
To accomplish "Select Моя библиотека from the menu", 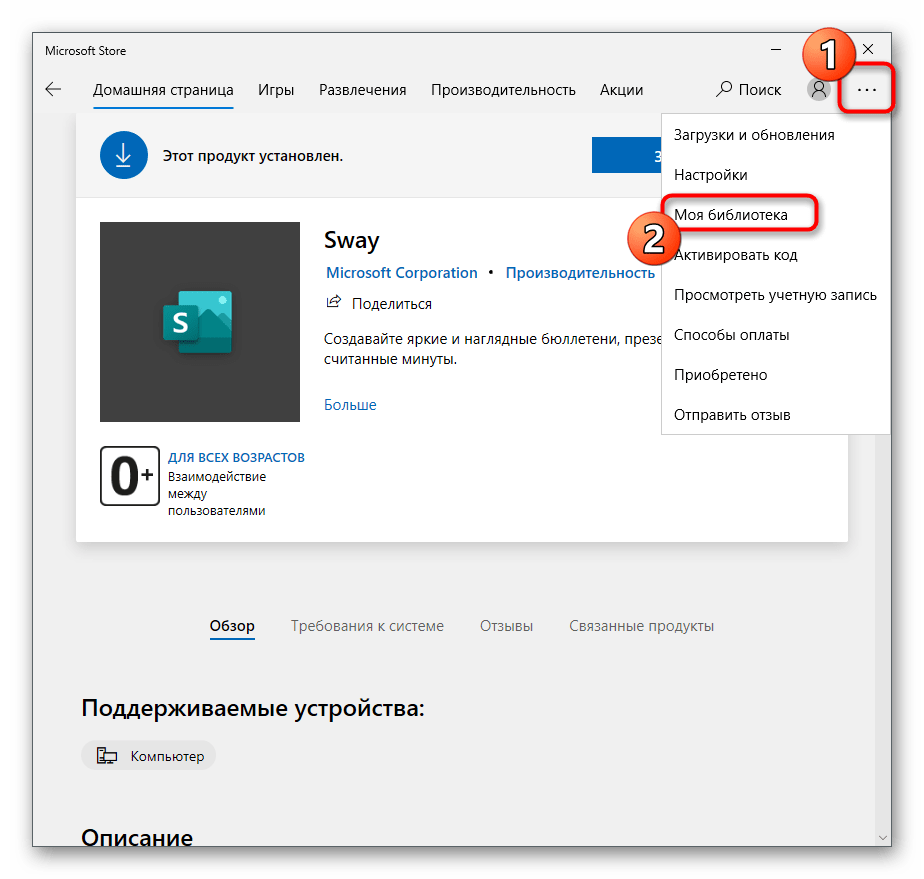I will pyautogui.click(x=731, y=215).
